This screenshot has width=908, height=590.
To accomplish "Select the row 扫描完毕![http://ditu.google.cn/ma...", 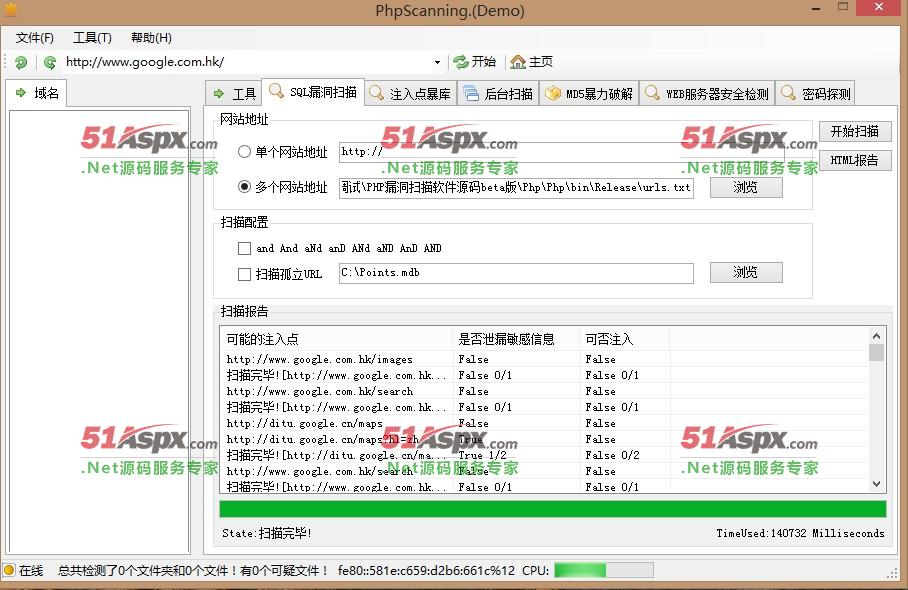I will point(544,456).
